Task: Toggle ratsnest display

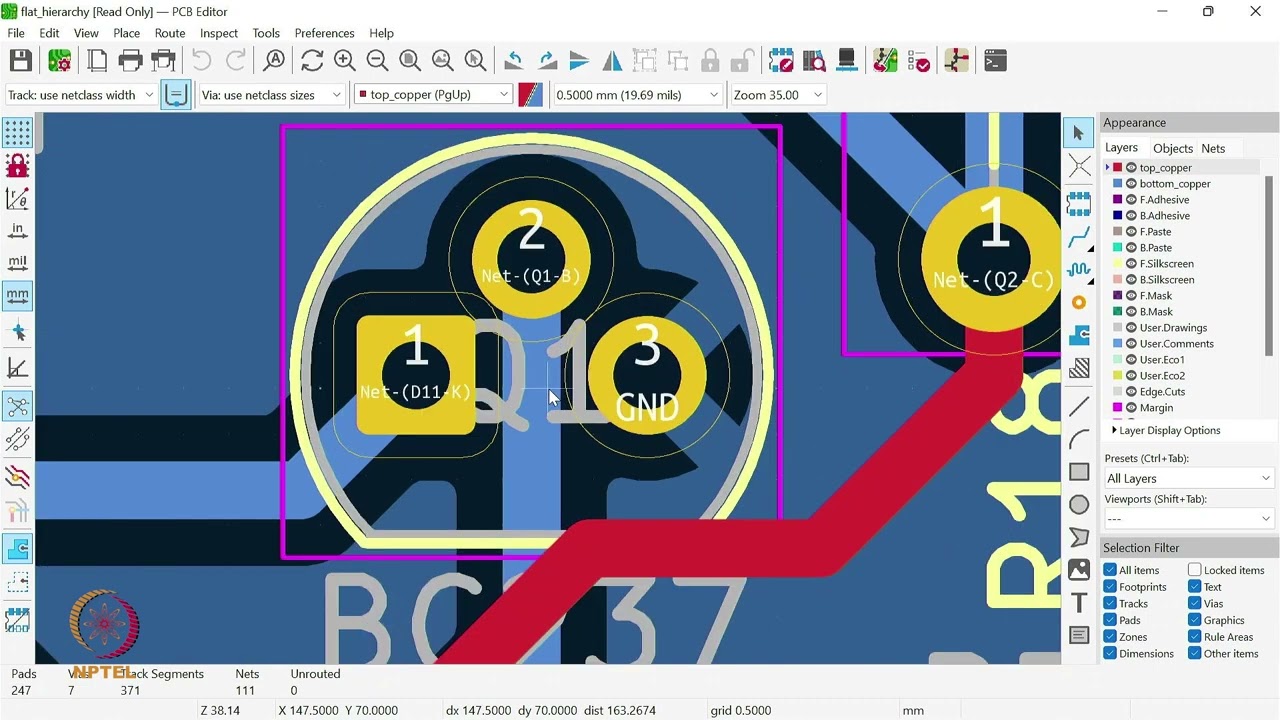Action: [17, 407]
